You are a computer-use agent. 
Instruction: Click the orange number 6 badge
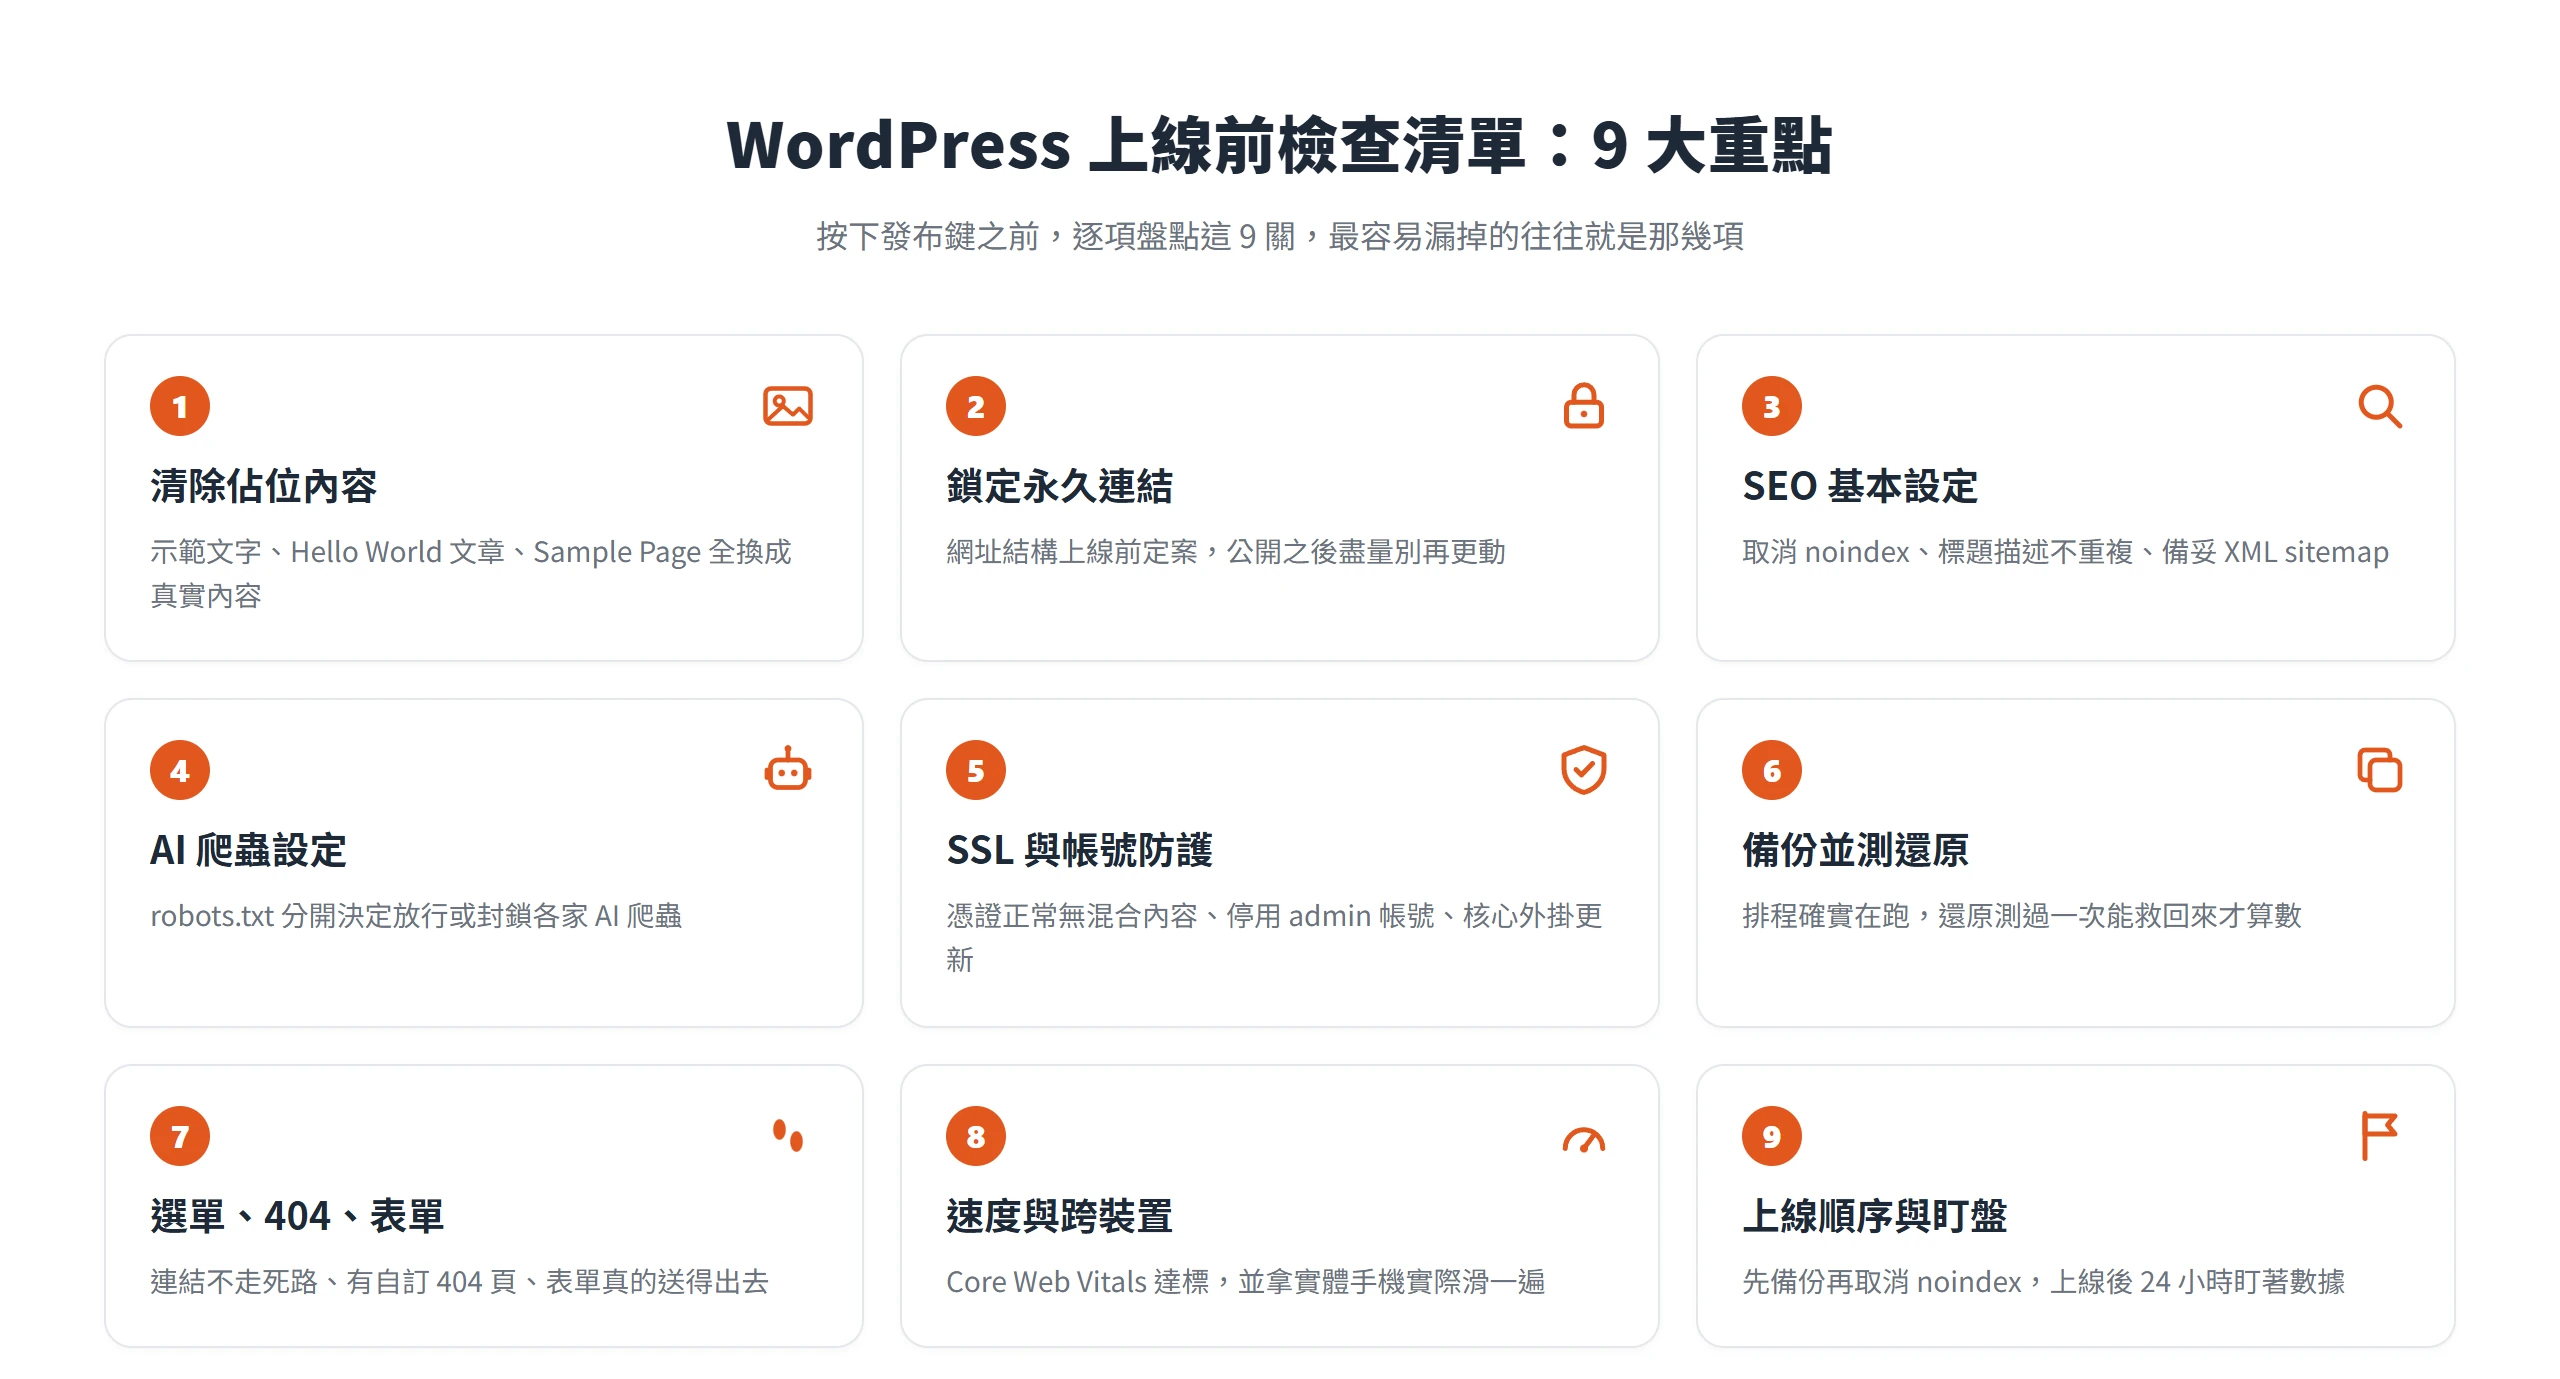point(1772,770)
